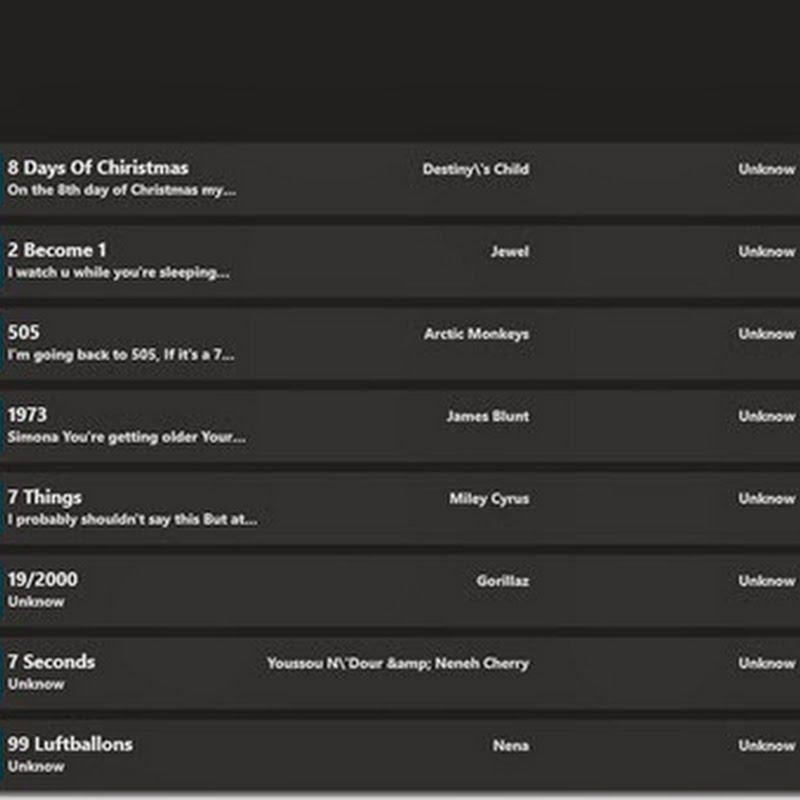Click 'Unknow' at the right of Youssou N'Dour row
Screen dimensions: 800x800
coord(766,664)
